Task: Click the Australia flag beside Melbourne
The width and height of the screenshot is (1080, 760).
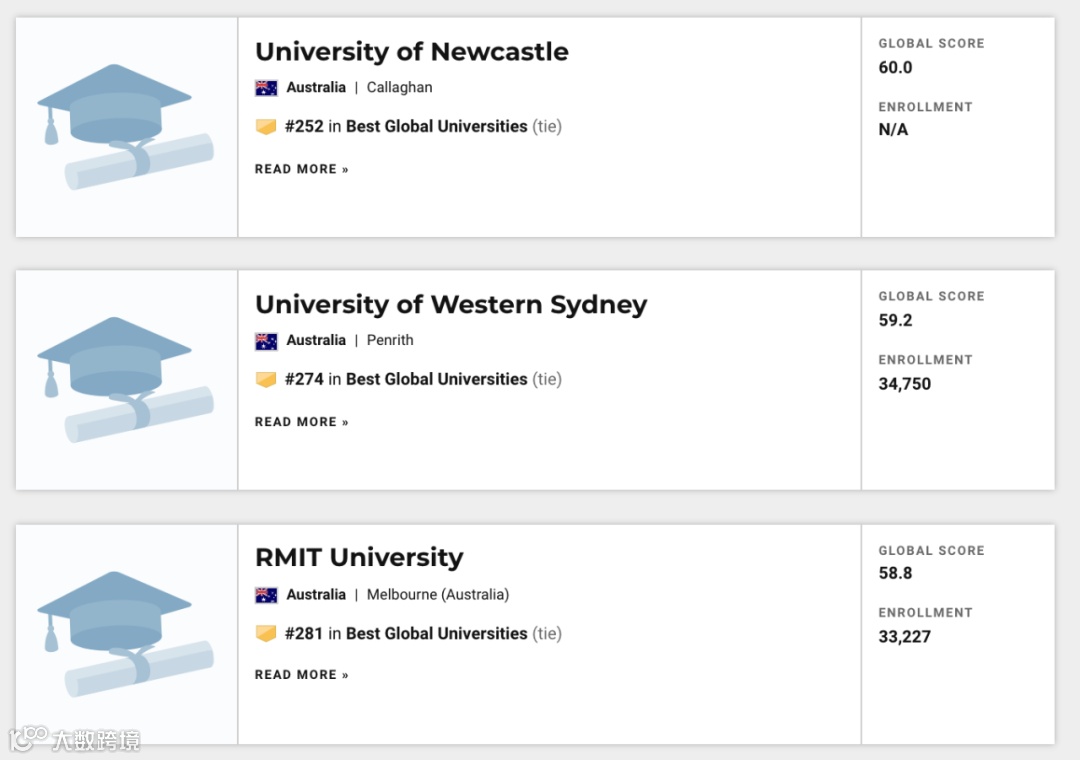Action: pos(266,595)
